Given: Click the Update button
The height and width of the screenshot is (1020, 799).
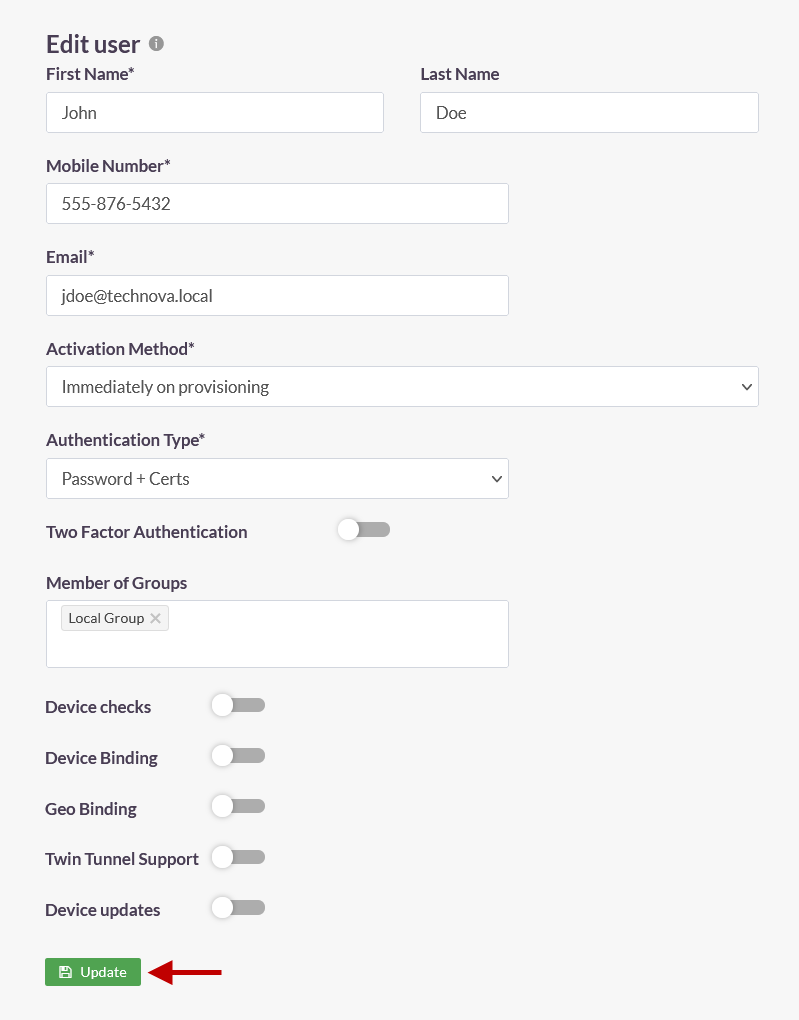Looking at the screenshot, I should (x=93, y=972).
